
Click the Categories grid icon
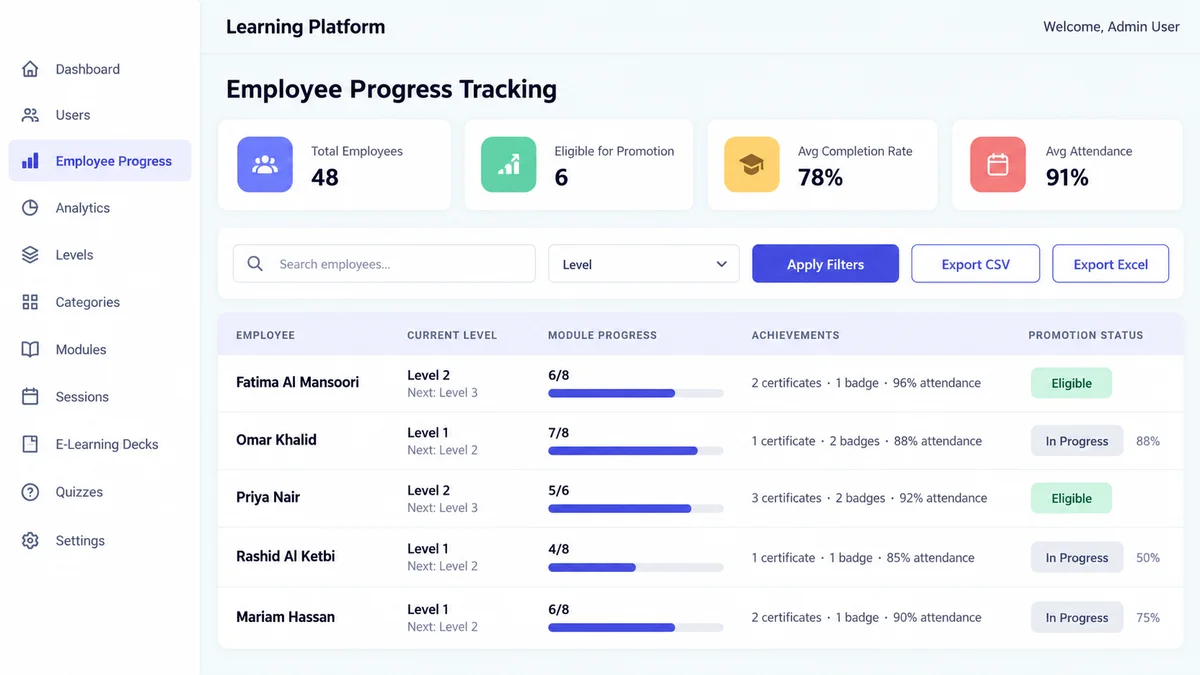pyautogui.click(x=30, y=302)
